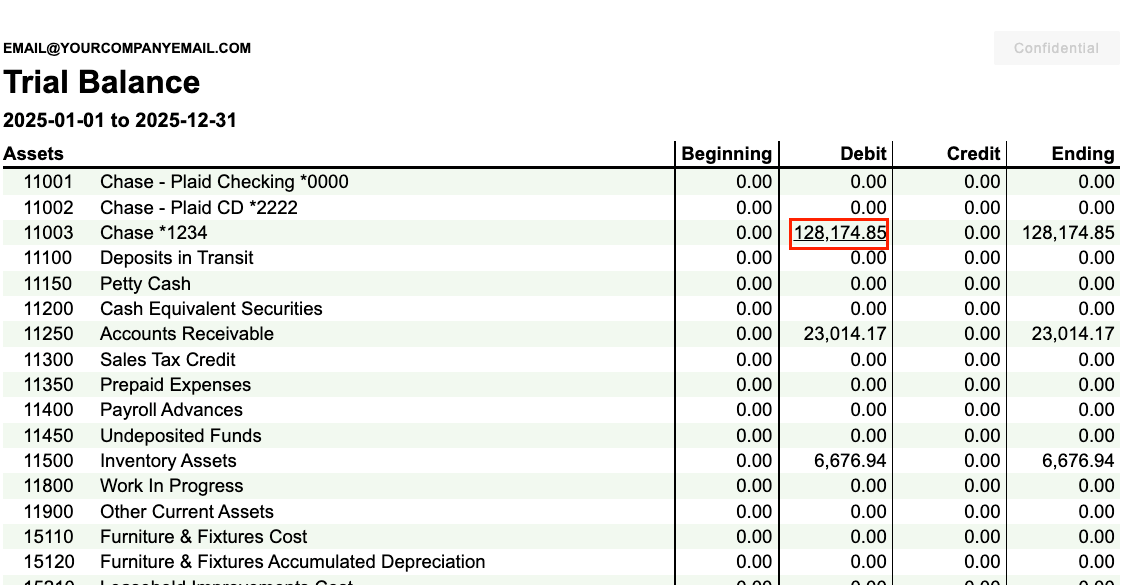Click the Credit column header

pyautogui.click(x=973, y=154)
